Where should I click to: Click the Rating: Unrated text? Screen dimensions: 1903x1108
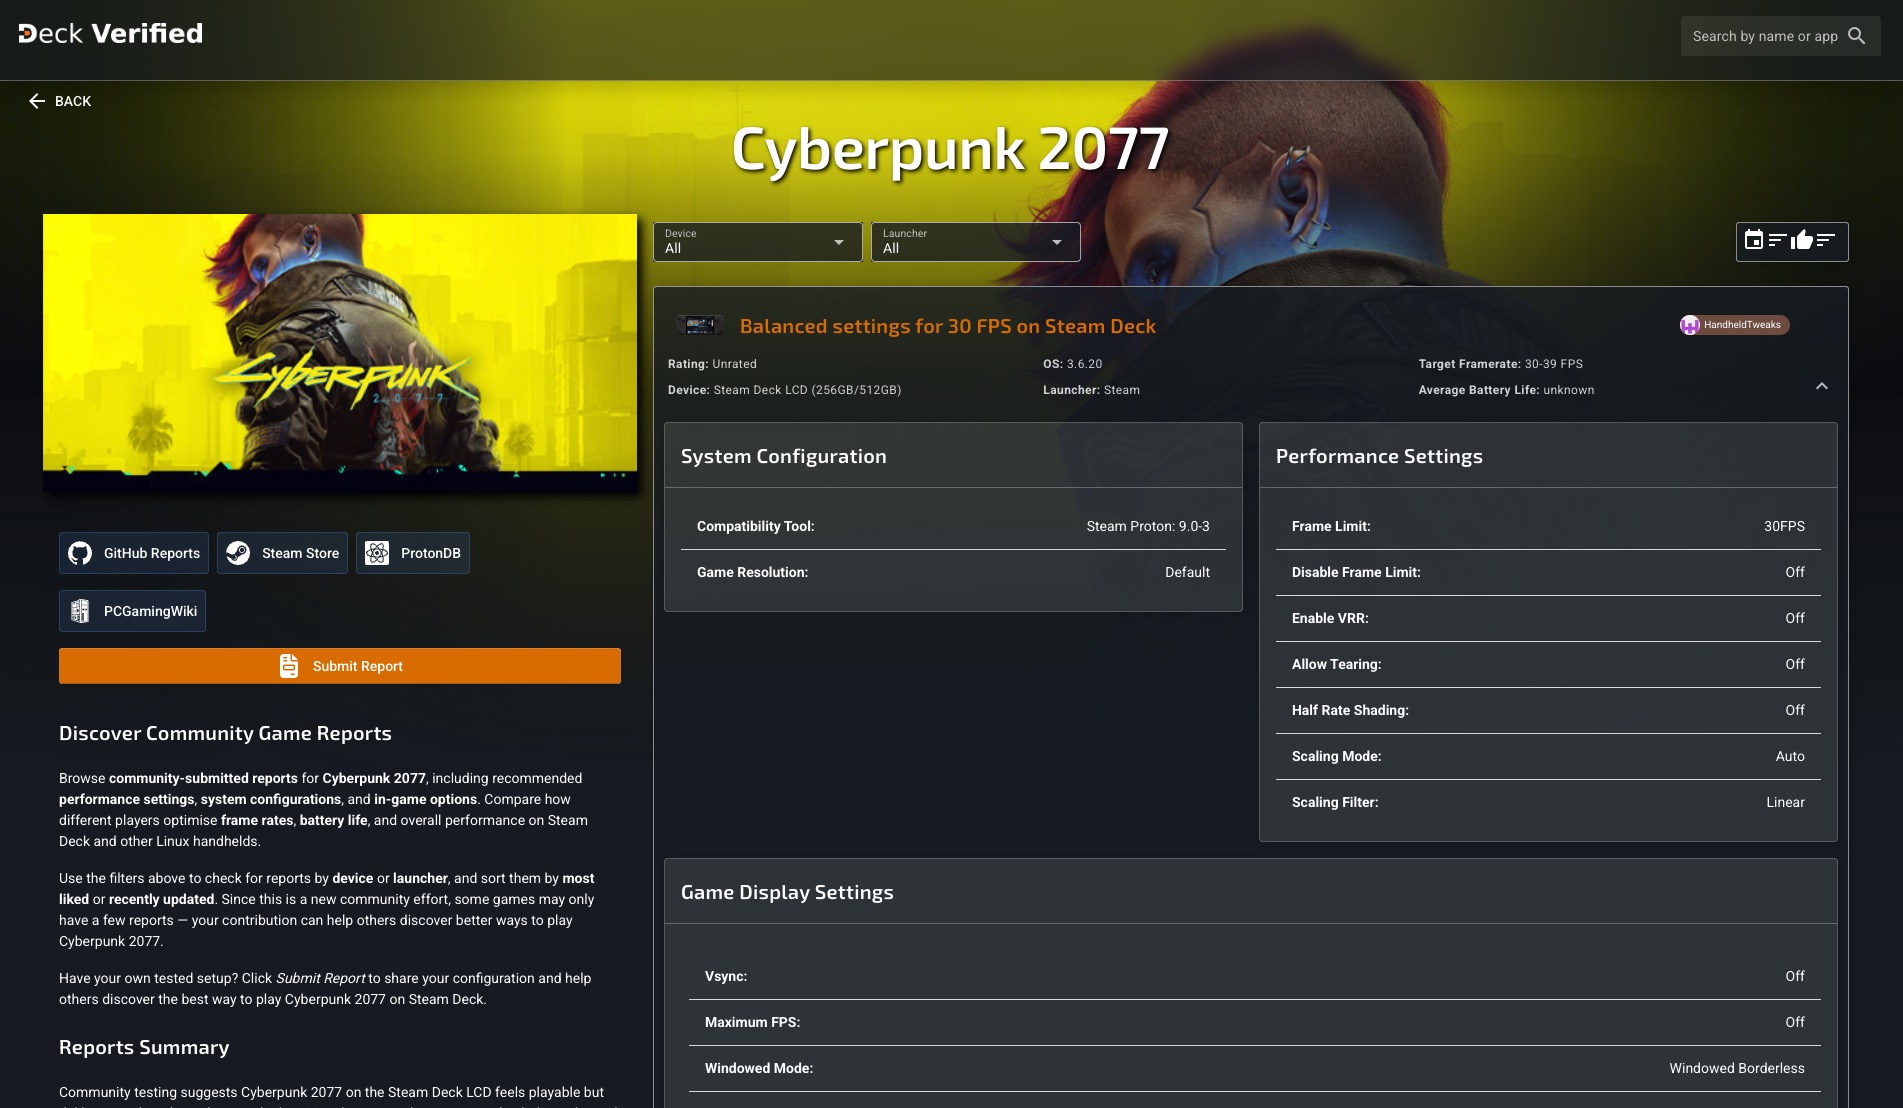point(712,364)
